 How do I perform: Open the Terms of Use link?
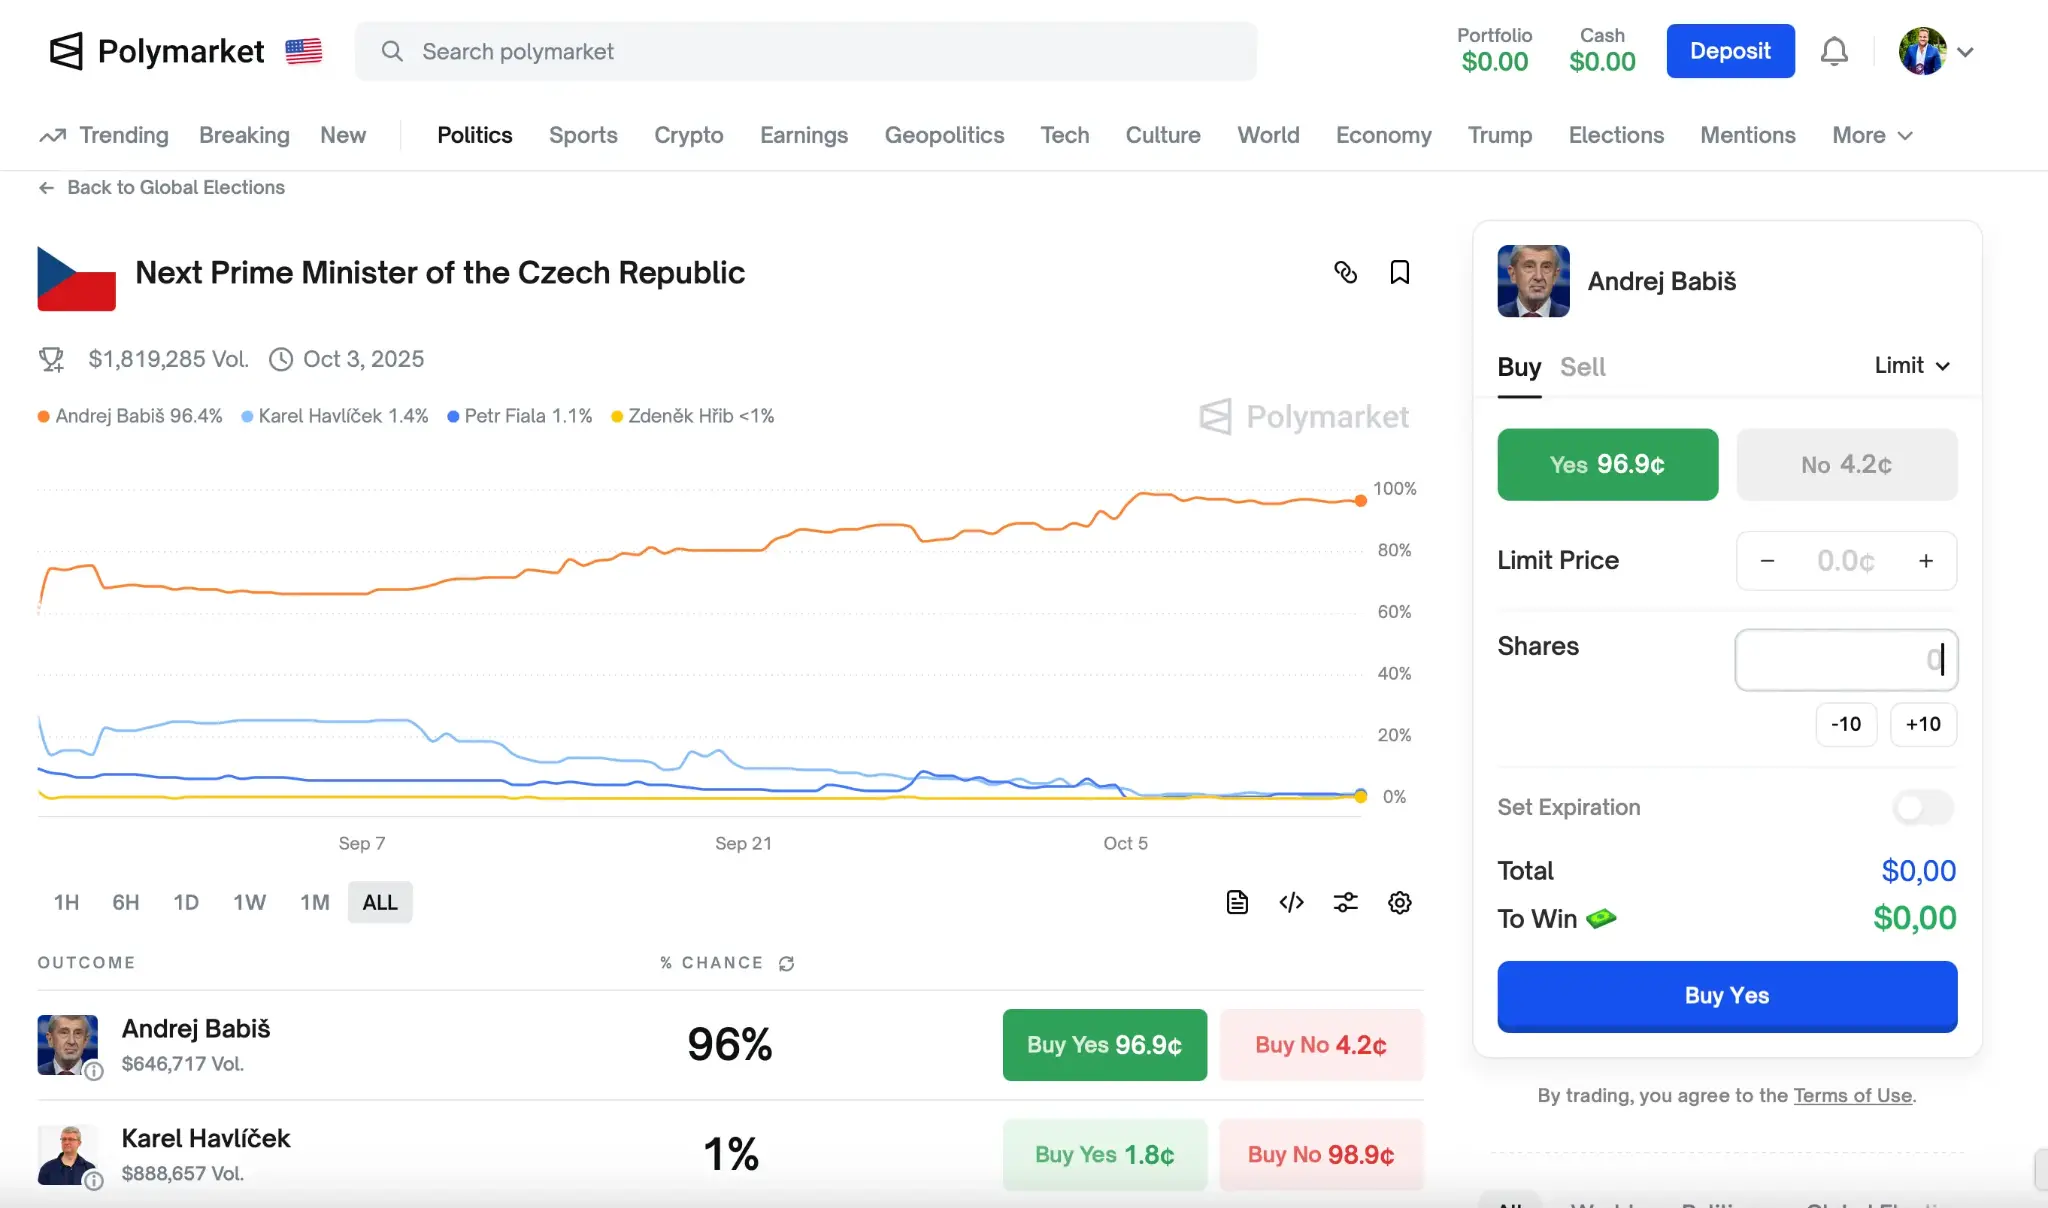(1852, 1095)
